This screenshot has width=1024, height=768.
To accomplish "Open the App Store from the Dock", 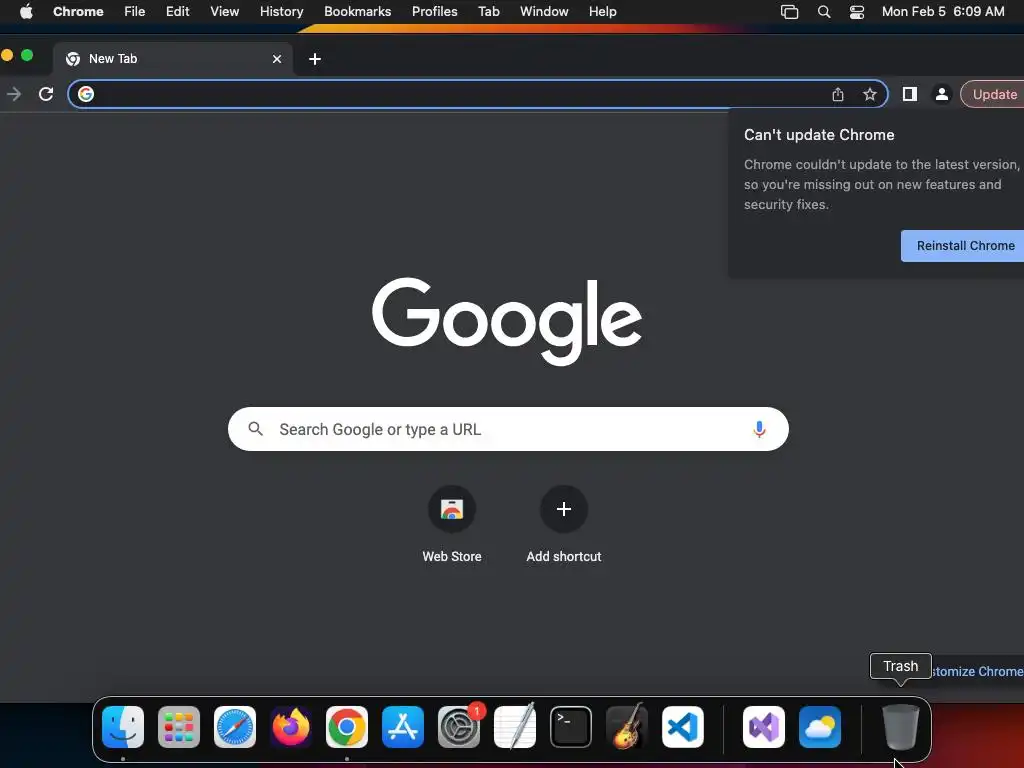I will [x=403, y=727].
